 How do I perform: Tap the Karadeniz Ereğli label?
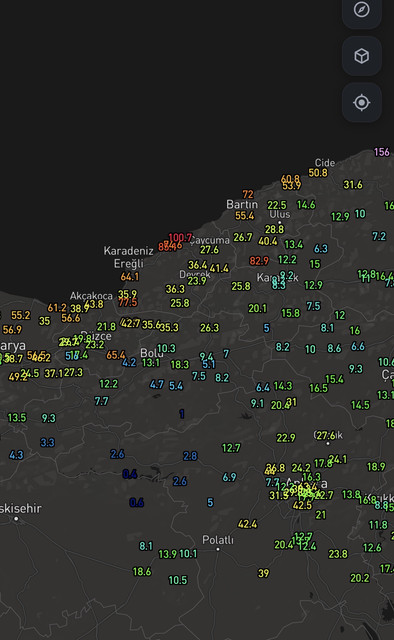point(129,257)
